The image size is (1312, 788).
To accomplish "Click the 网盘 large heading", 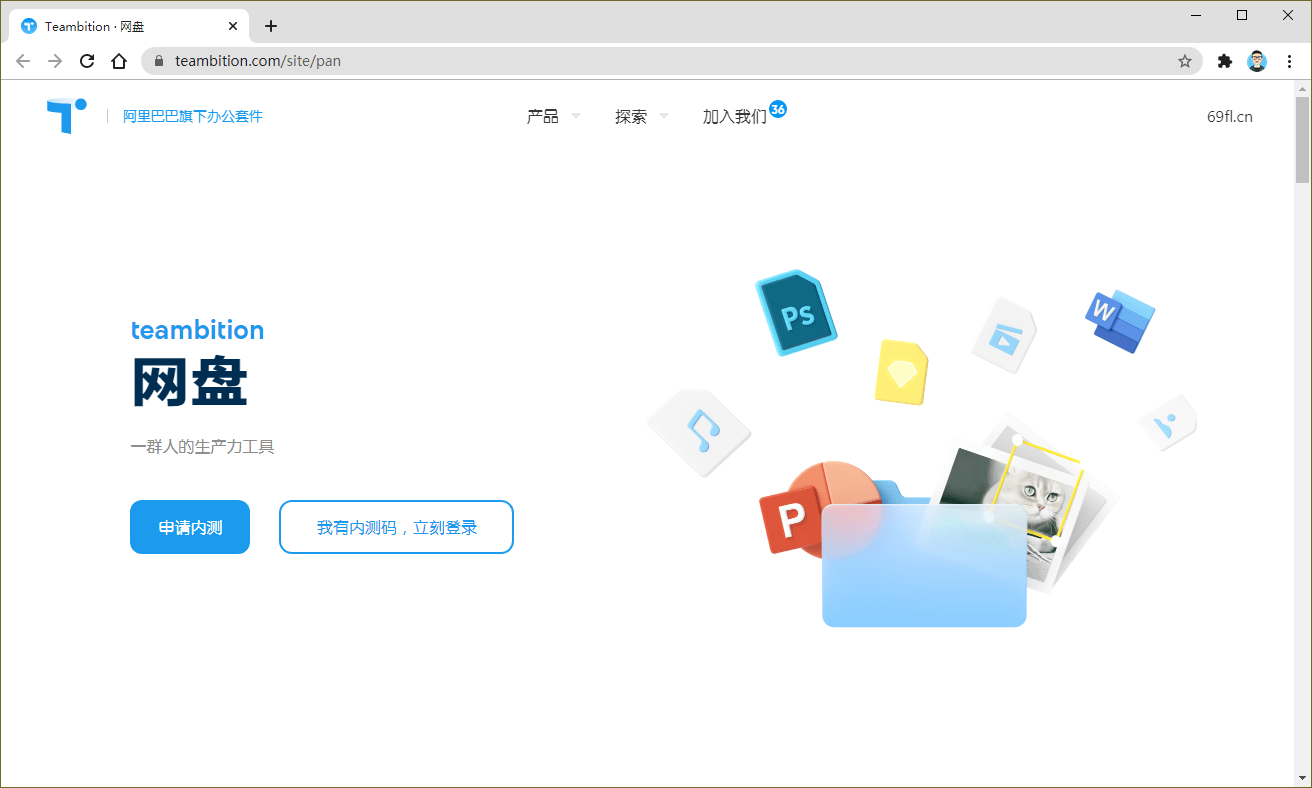I will [x=189, y=381].
